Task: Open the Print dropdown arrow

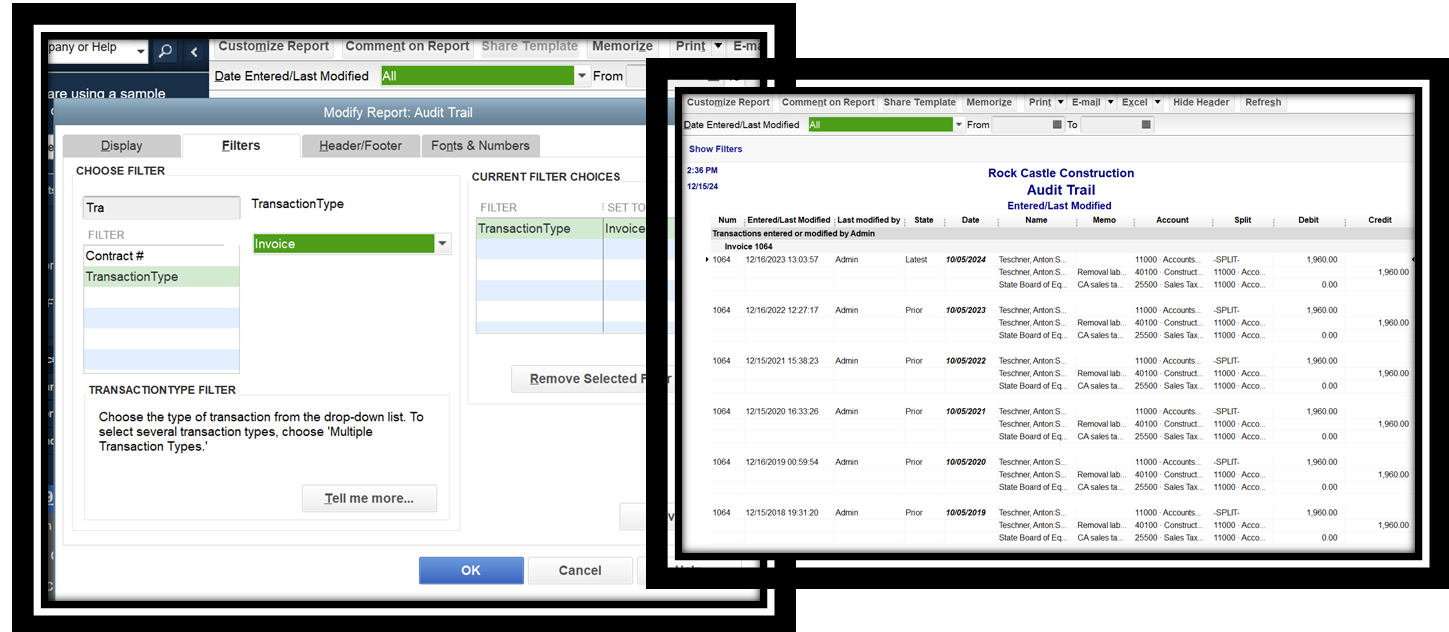Action: tap(1058, 101)
